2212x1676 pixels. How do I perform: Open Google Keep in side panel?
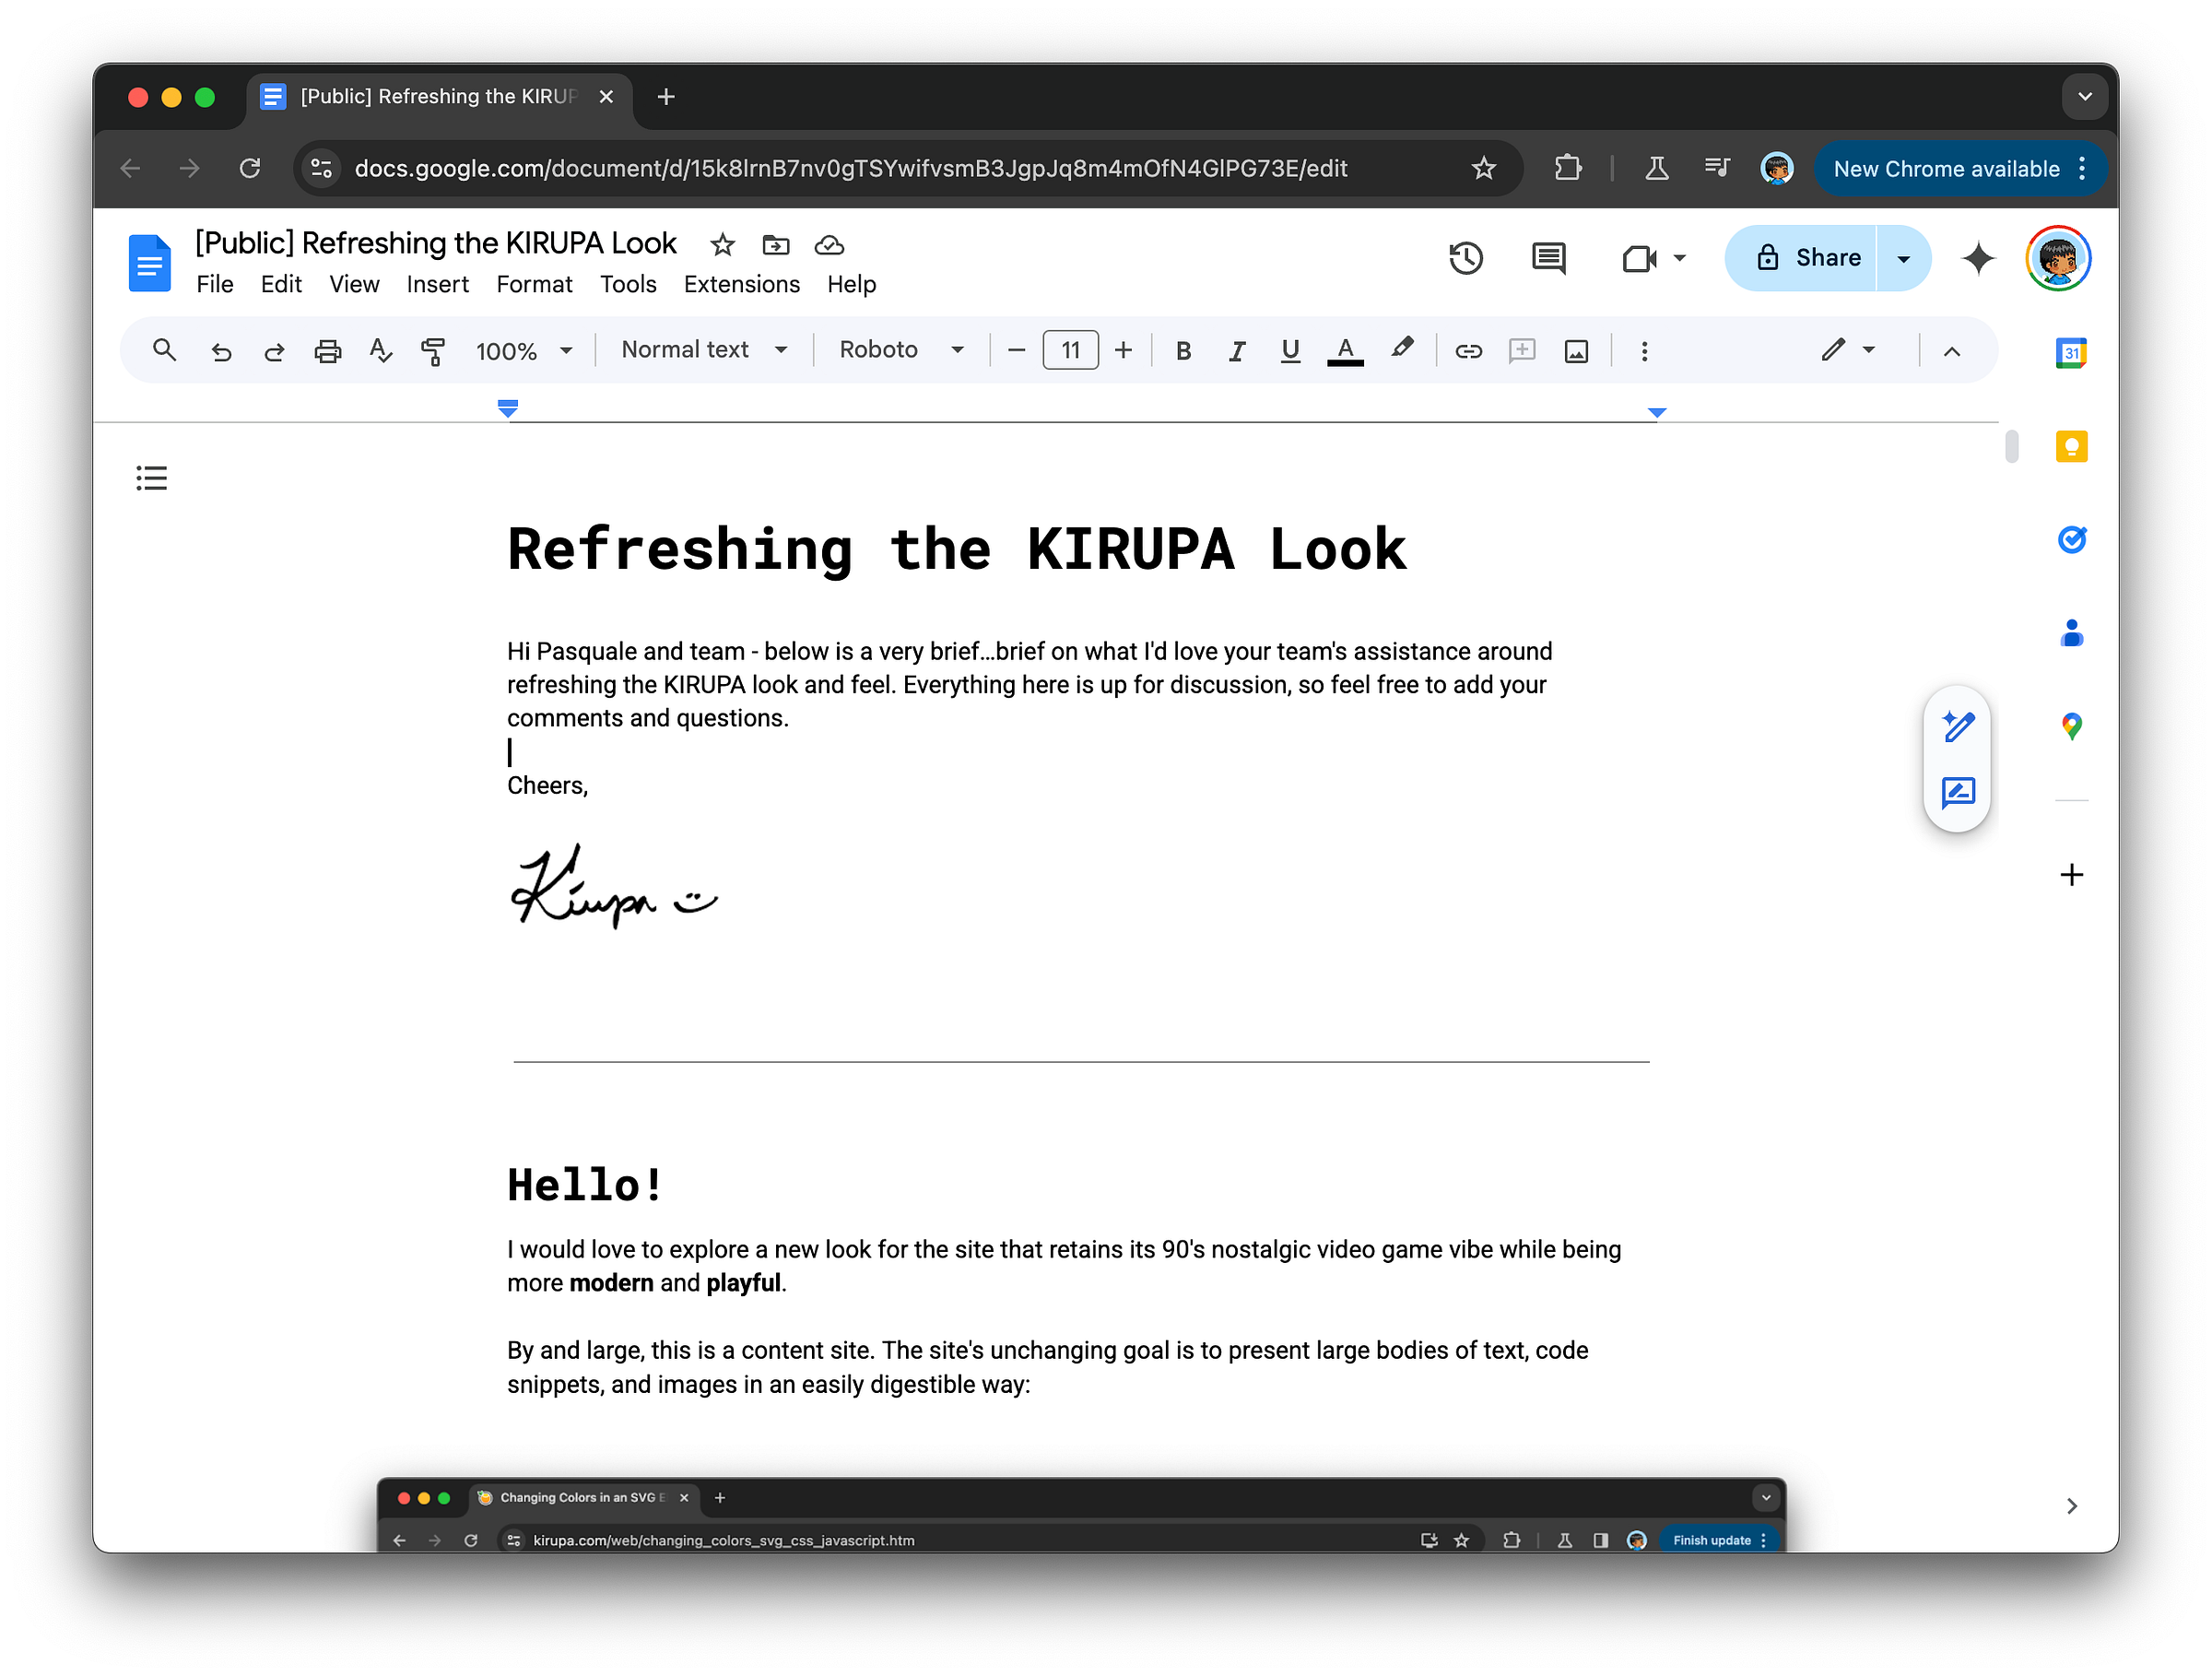[x=2071, y=446]
